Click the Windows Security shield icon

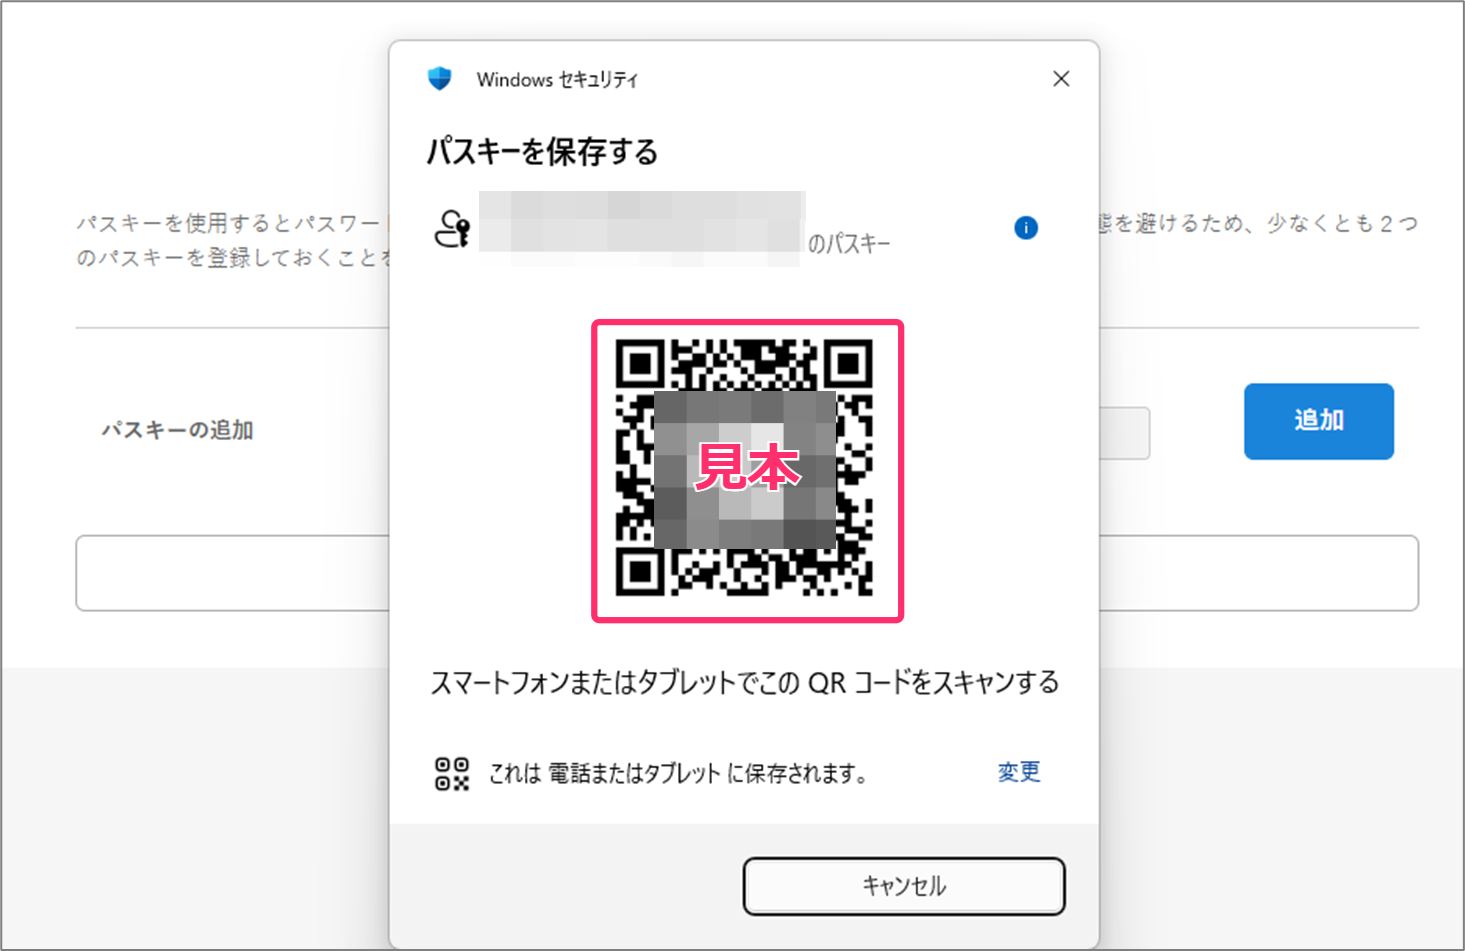pos(439,79)
